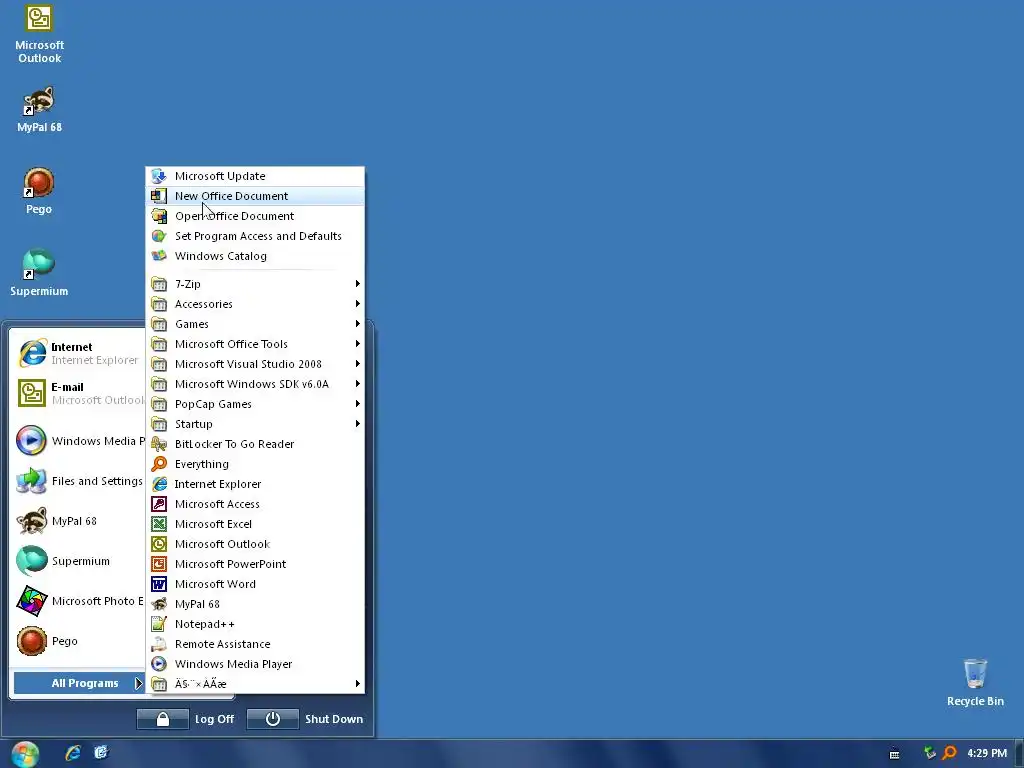Expand Microsoft Office Tools submenu
The width and height of the screenshot is (1024, 768).
tap(255, 344)
